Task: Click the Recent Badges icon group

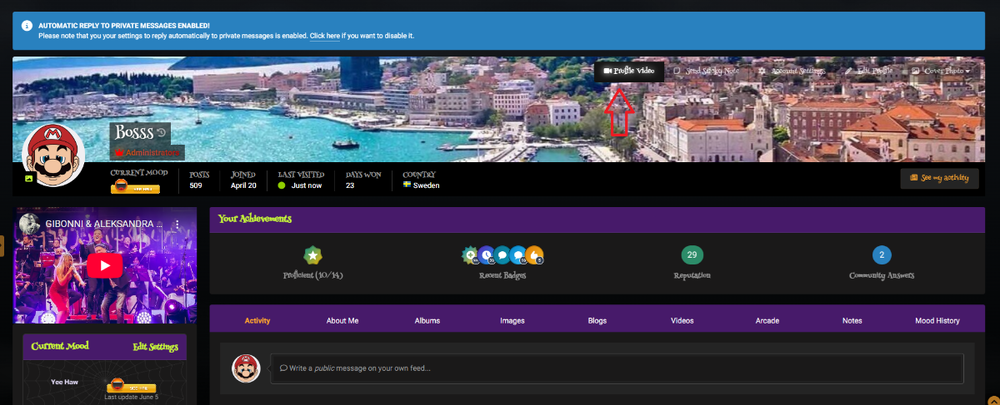Action: 502,256
